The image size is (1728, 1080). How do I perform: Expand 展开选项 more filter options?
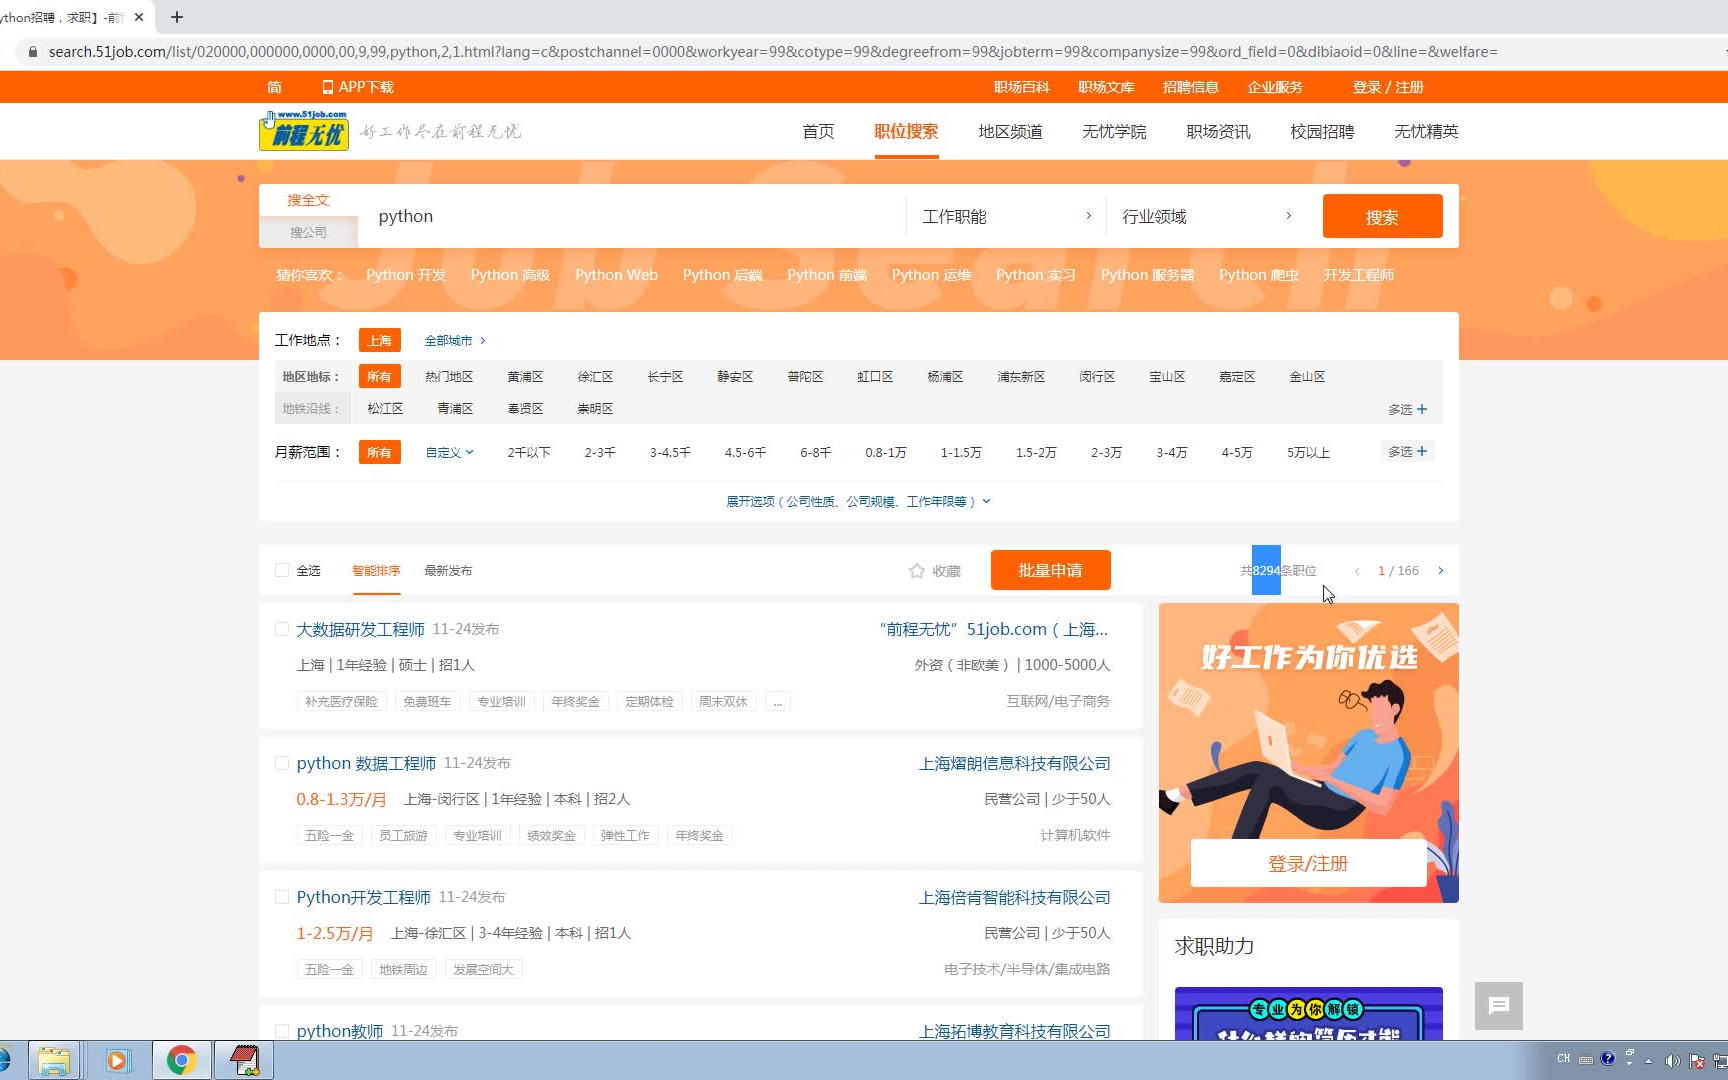tap(858, 501)
